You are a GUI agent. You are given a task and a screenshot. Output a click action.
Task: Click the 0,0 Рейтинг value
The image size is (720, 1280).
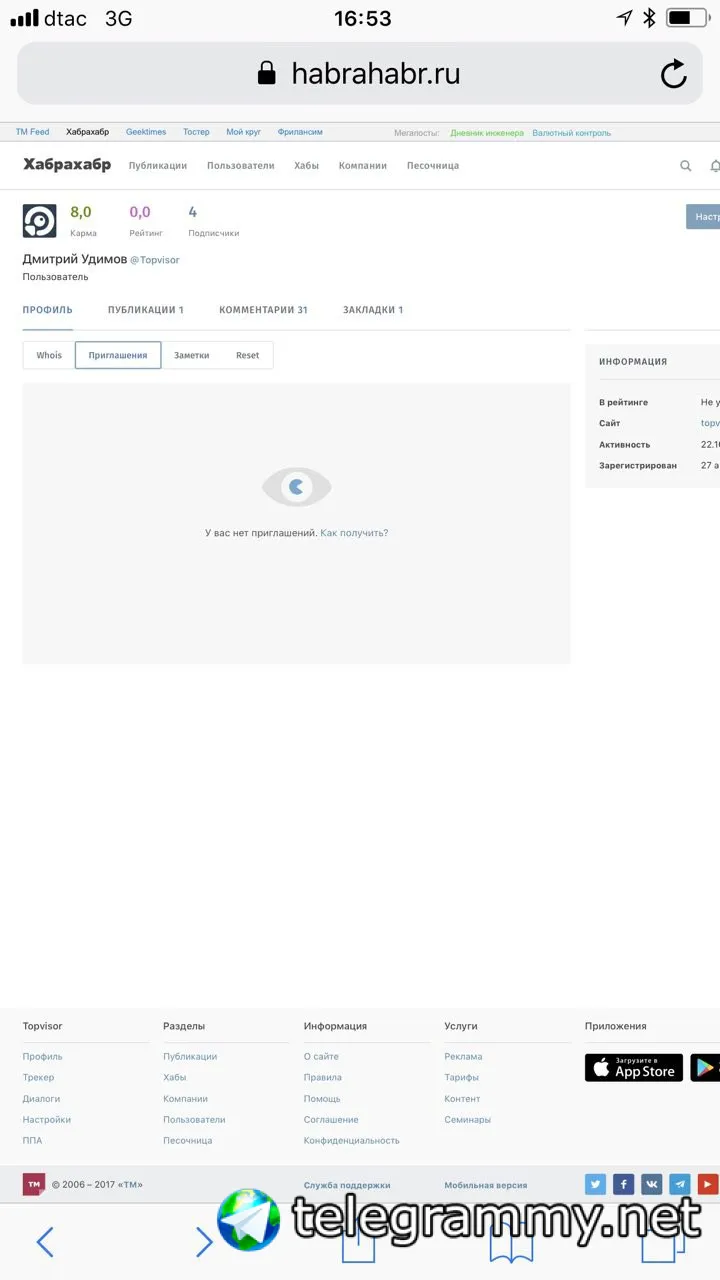click(x=140, y=212)
